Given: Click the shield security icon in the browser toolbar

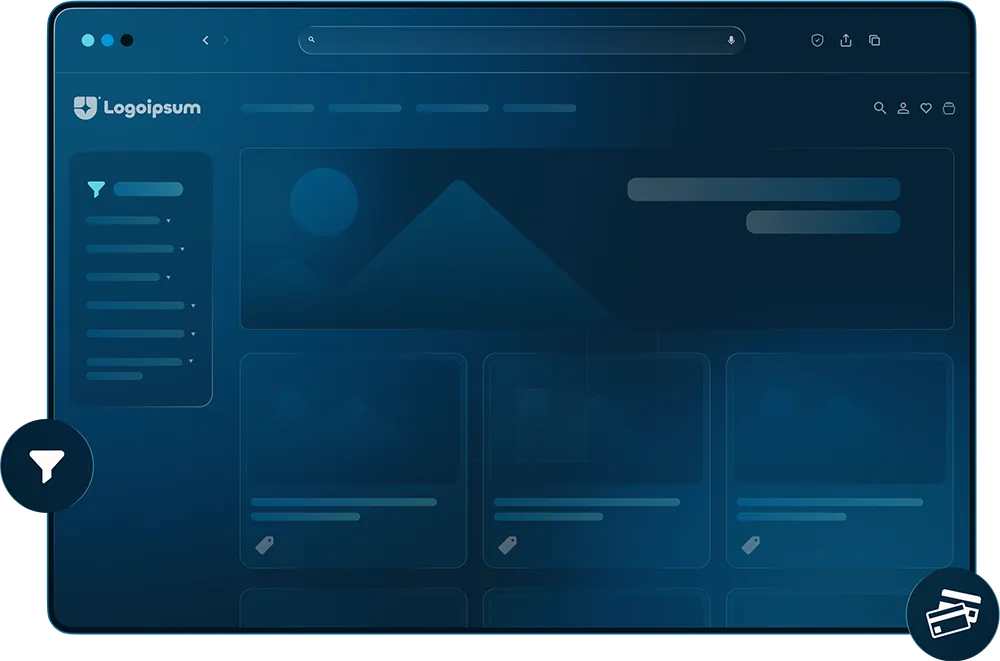Looking at the screenshot, I should (817, 40).
